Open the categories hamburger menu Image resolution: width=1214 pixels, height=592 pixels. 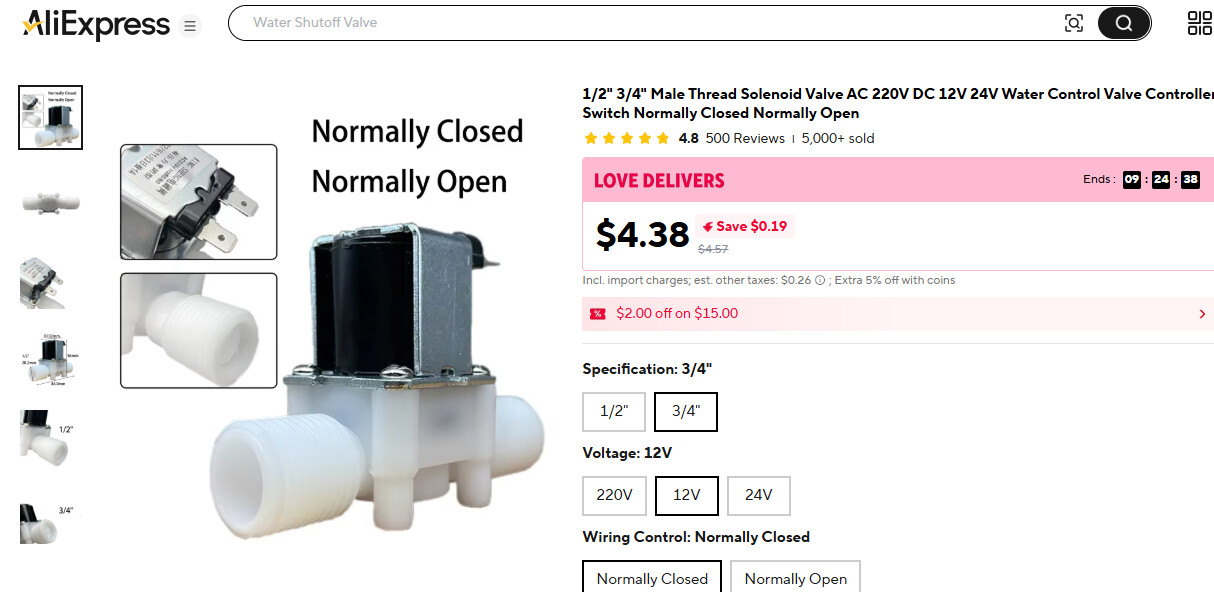click(x=190, y=26)
